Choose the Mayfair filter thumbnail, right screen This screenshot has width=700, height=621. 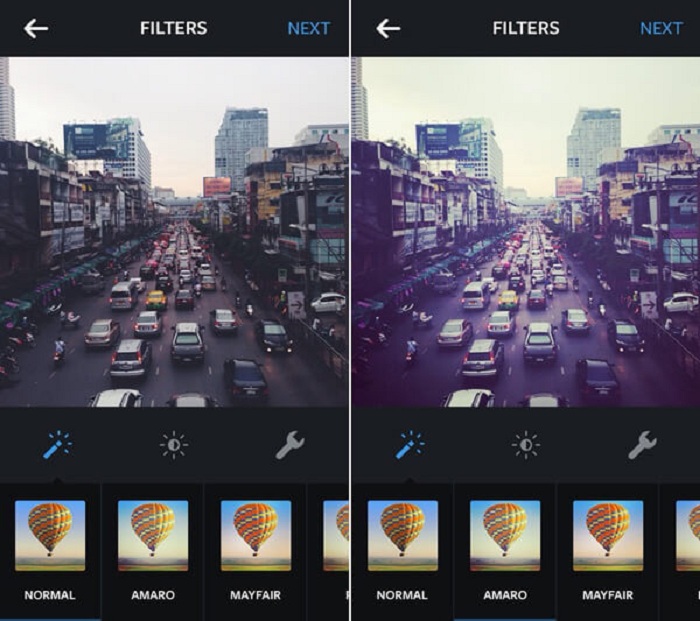(x=608, y=536)
